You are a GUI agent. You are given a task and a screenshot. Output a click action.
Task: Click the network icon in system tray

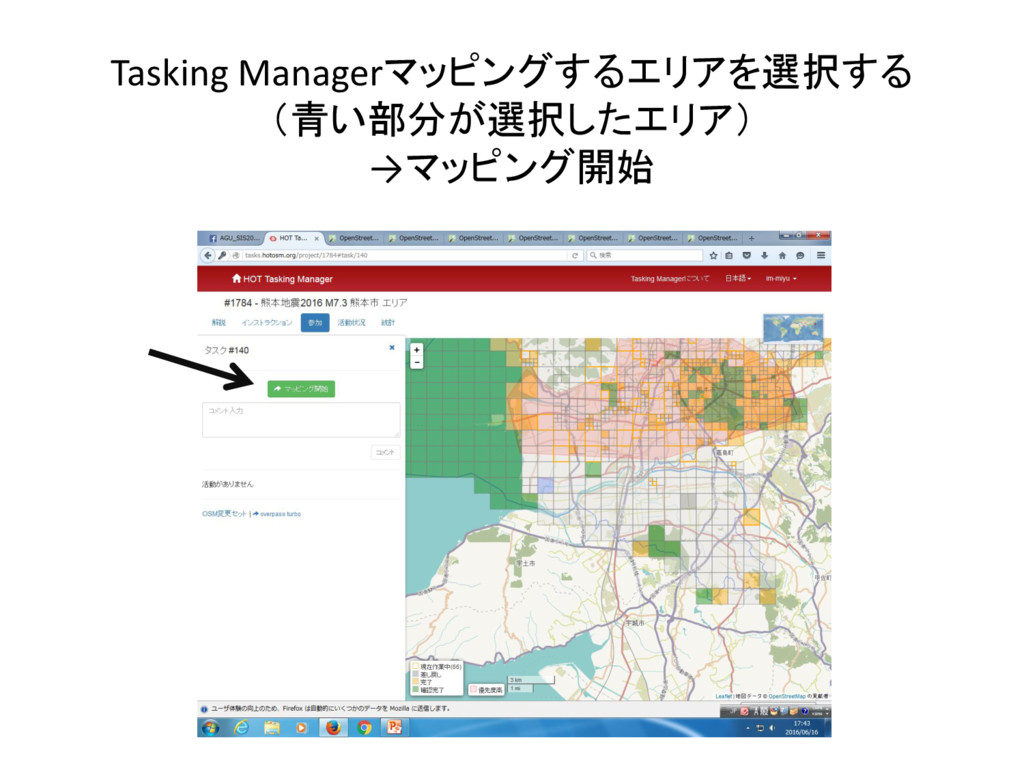pyautogui.click(x=760, y=728)
